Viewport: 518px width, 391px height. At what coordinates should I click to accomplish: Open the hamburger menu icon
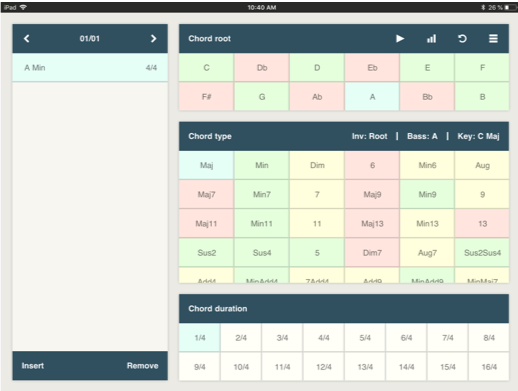[x=493, y=39]
